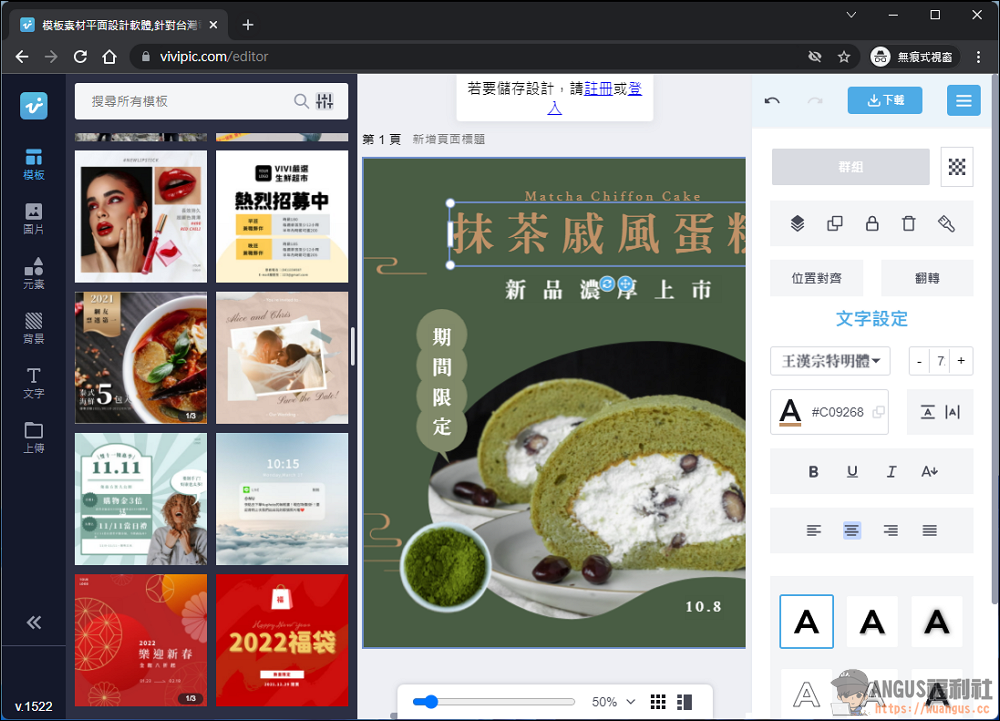
Task: Open the 背景 background sidebar tab
Action: [x=33, y=328]
